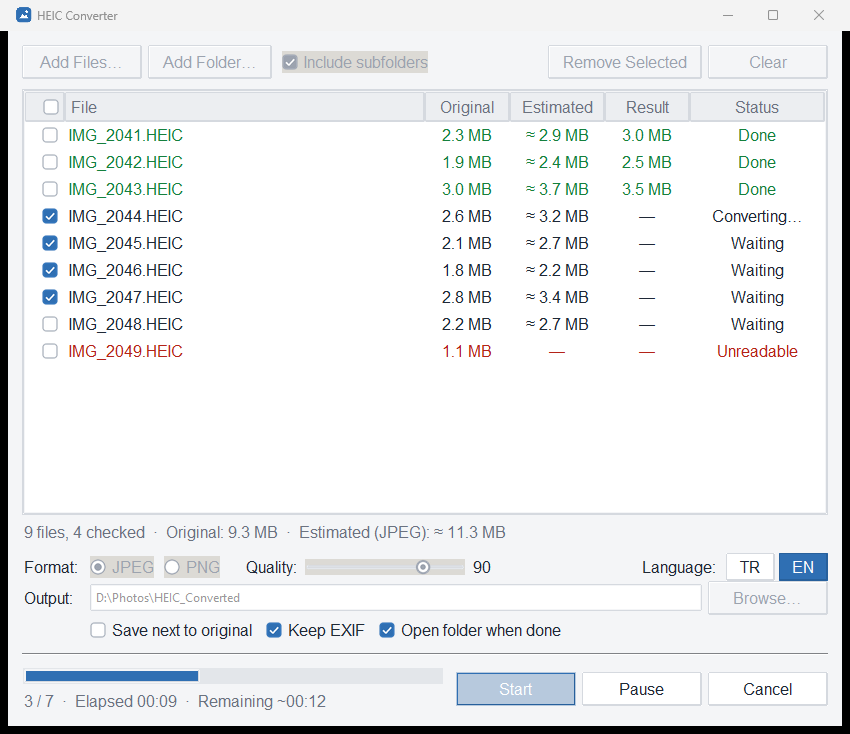The width and height of the screenshot is (850, 734).
Task: Uncheck the IMG_2046.HEIC row checkbox
Action: coord(50,270)
